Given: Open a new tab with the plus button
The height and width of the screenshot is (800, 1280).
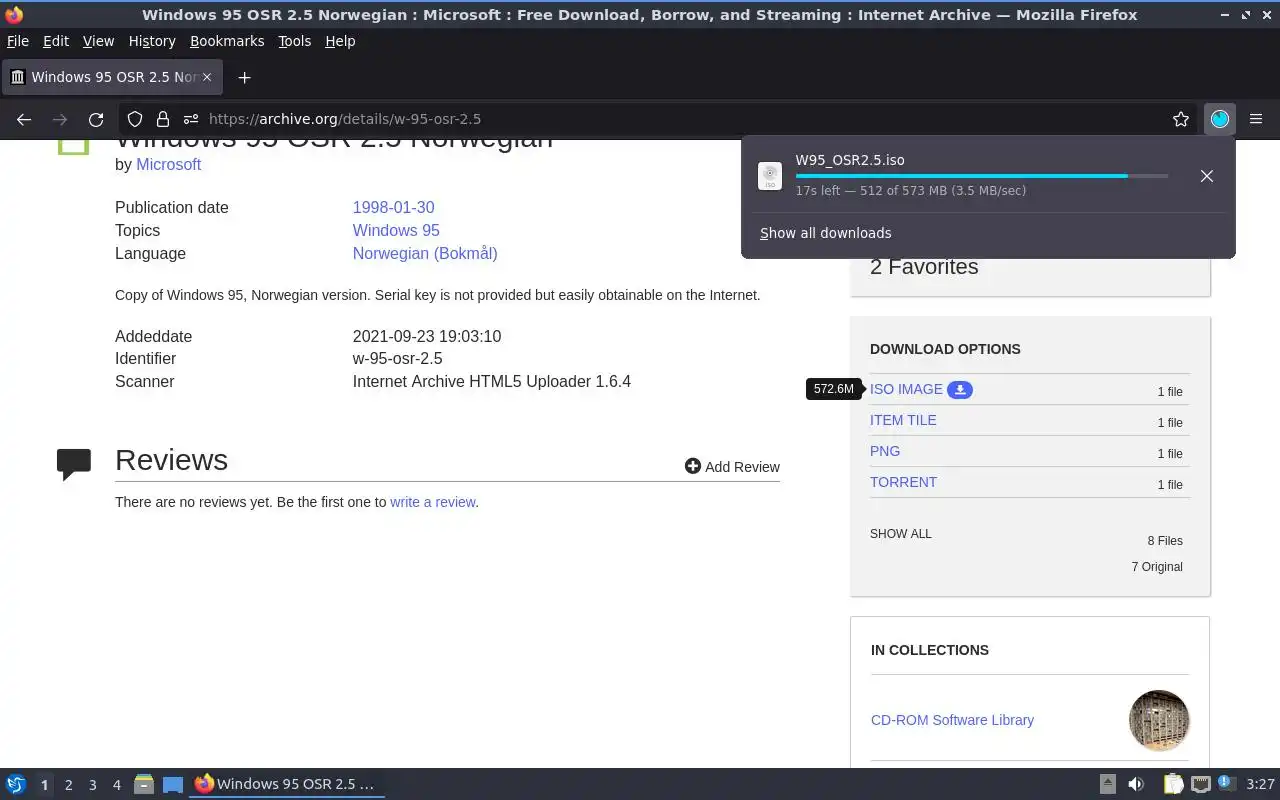Looking at the screenshot, I should 244,77.
